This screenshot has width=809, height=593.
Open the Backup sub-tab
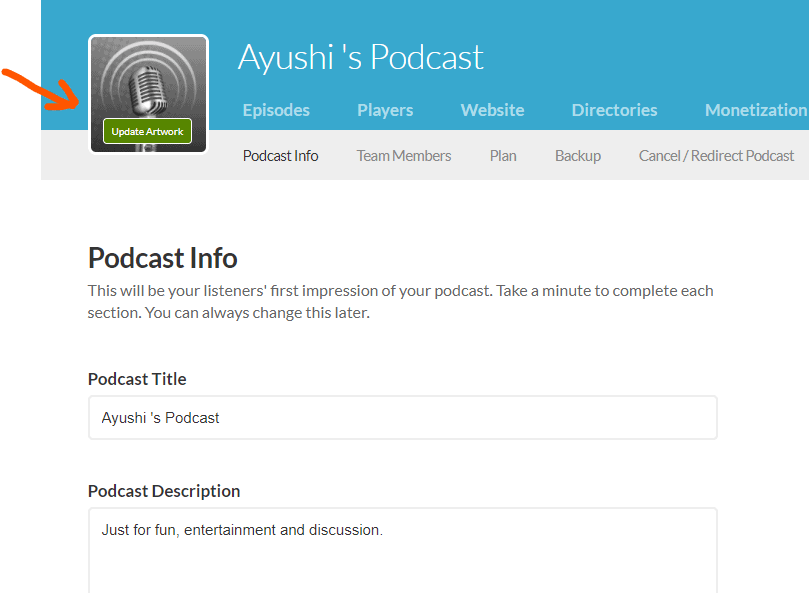(x=578, y=155)
